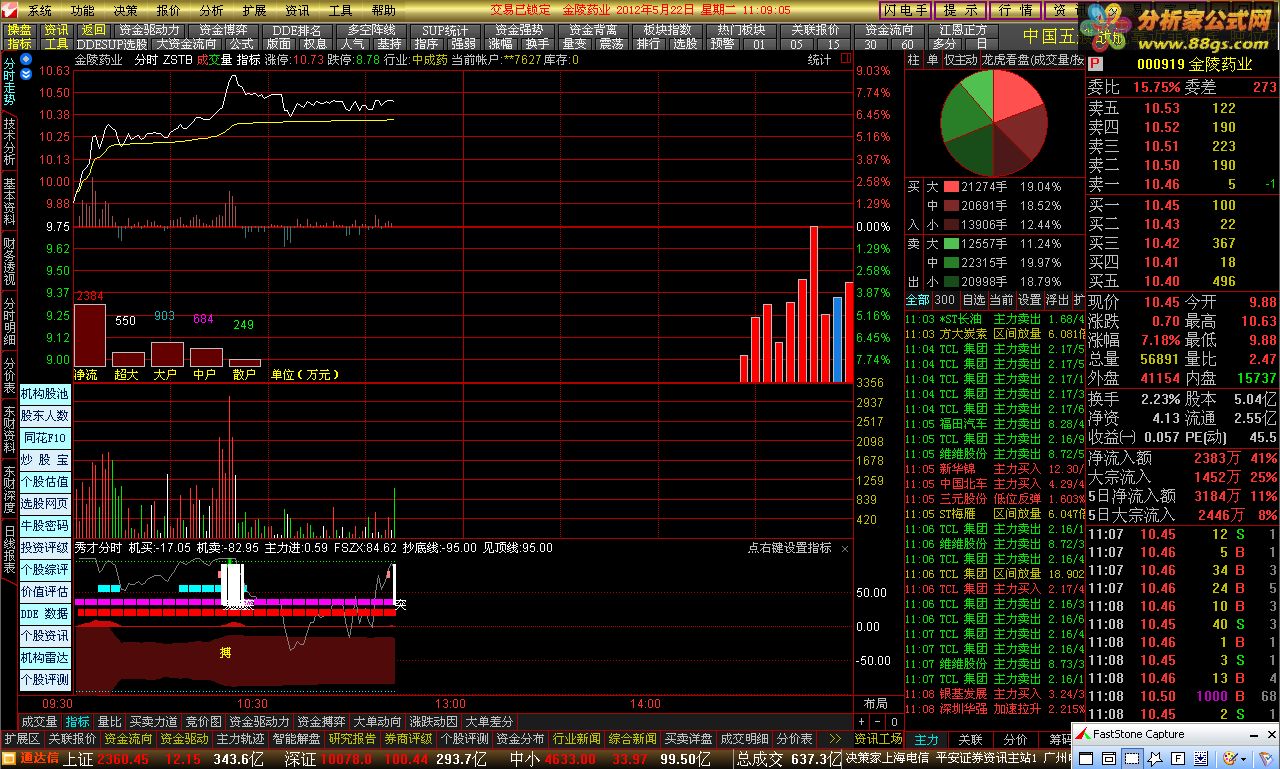
Task: Click first FastStone Capture toolbar icon
Action: [1085, 758]
